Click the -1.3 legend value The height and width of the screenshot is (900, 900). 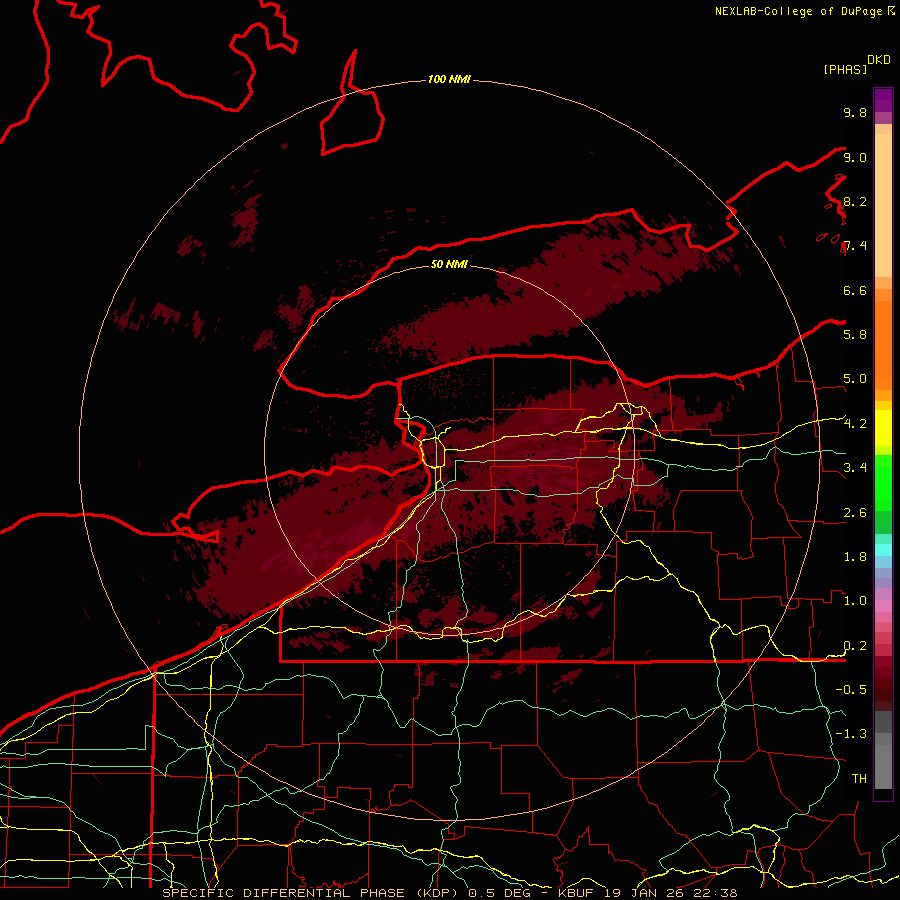coord(851,734)
